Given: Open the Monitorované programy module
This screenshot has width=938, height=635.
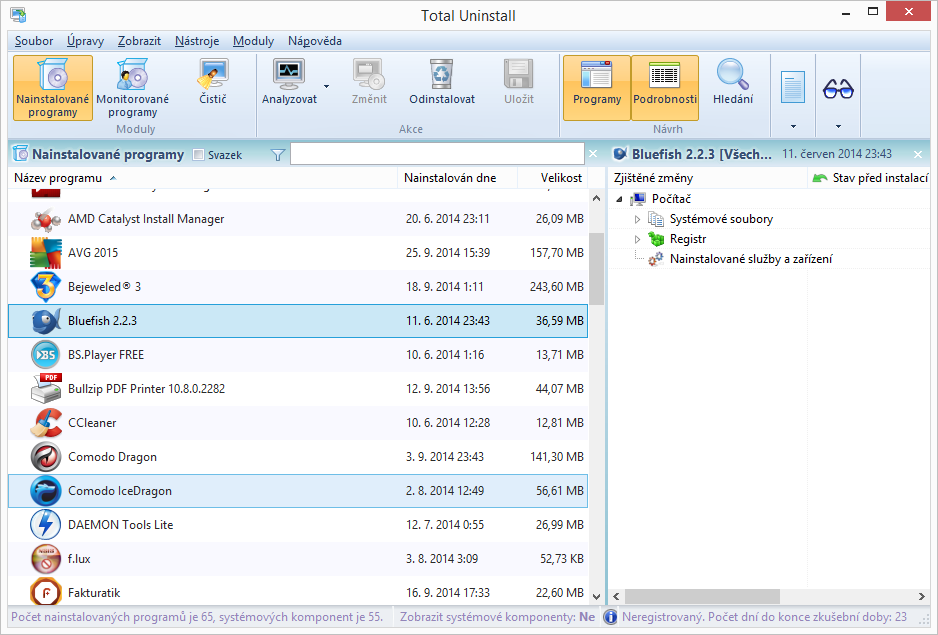Looking at the screenshot, I should click(131, 88).
